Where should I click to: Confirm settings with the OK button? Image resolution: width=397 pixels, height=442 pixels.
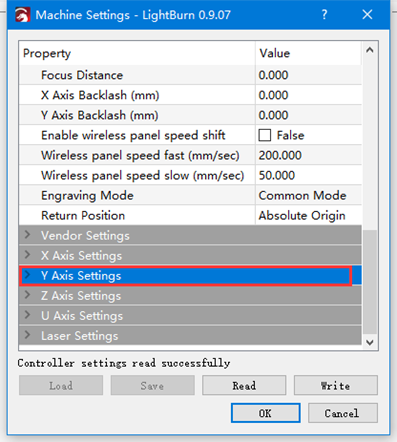point(266,413)
